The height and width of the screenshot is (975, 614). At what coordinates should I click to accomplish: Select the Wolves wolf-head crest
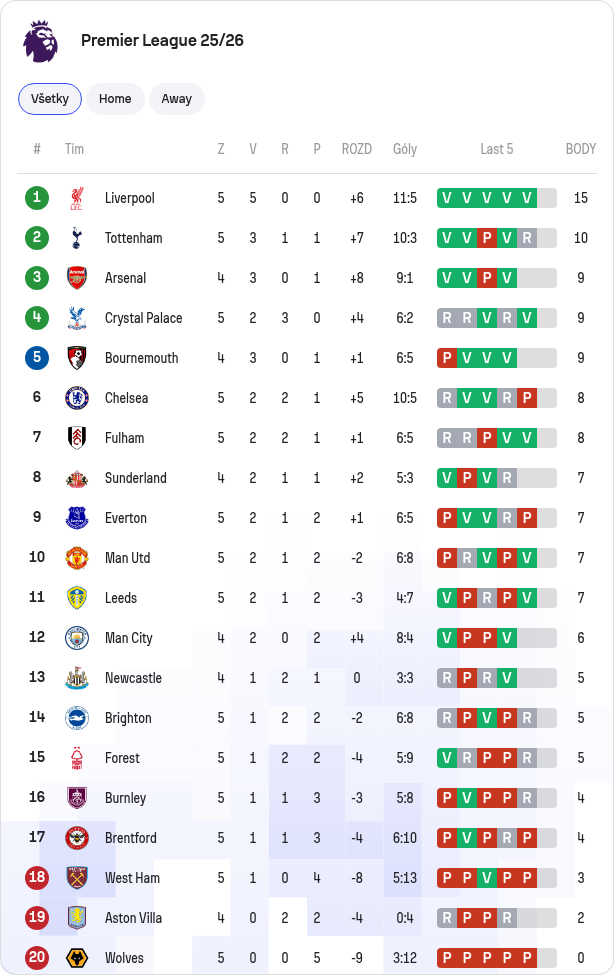(x=77, y=958)
